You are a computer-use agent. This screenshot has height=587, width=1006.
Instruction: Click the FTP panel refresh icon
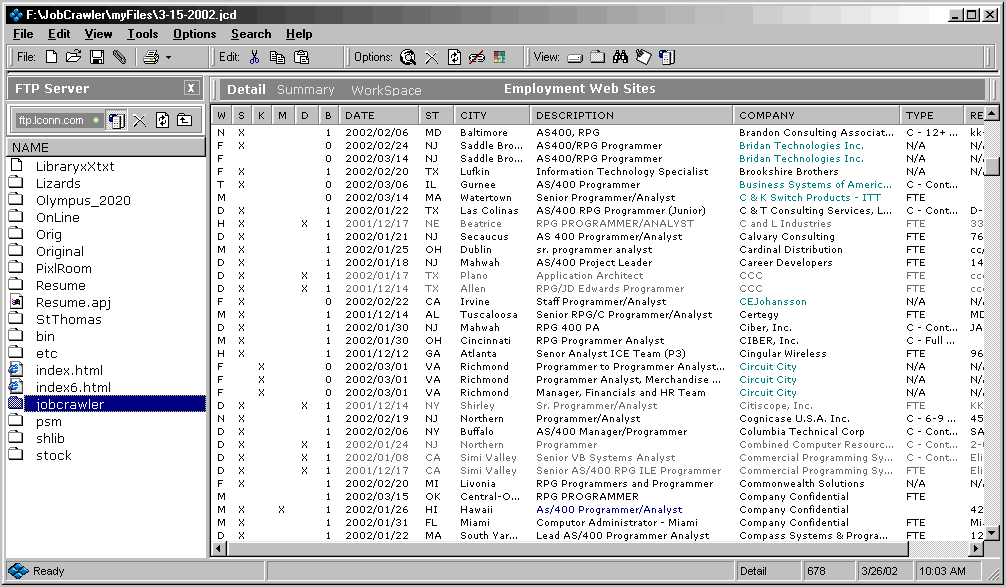coord(162,120)
